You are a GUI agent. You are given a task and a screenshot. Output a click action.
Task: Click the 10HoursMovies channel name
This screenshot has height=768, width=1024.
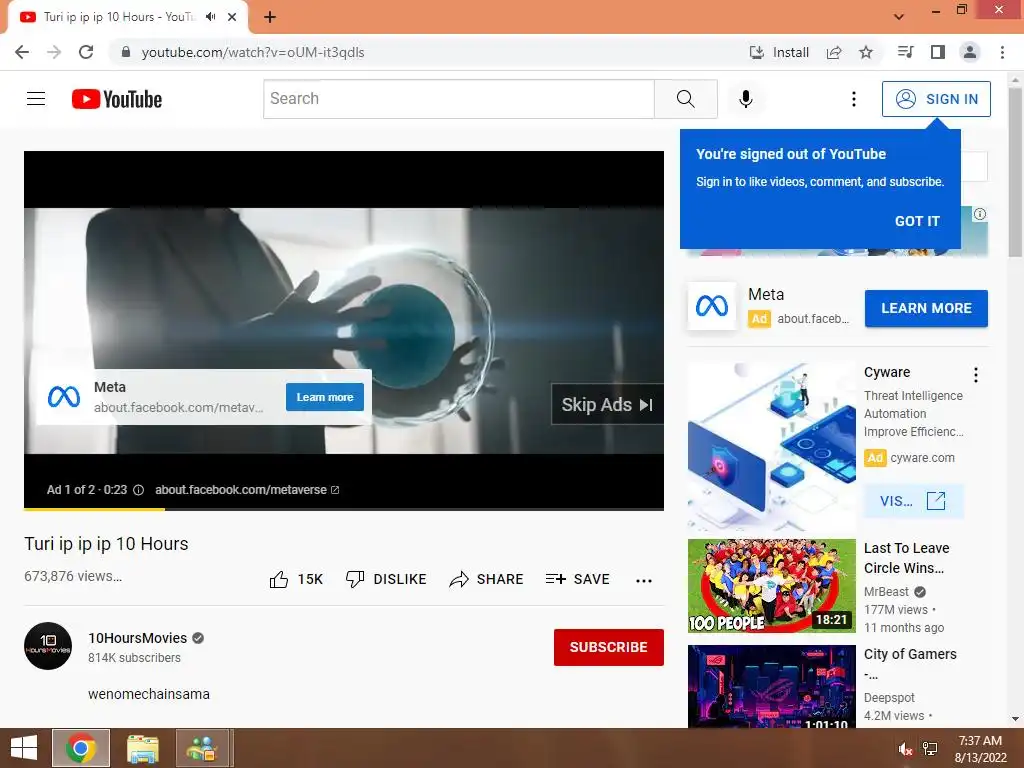138,638
